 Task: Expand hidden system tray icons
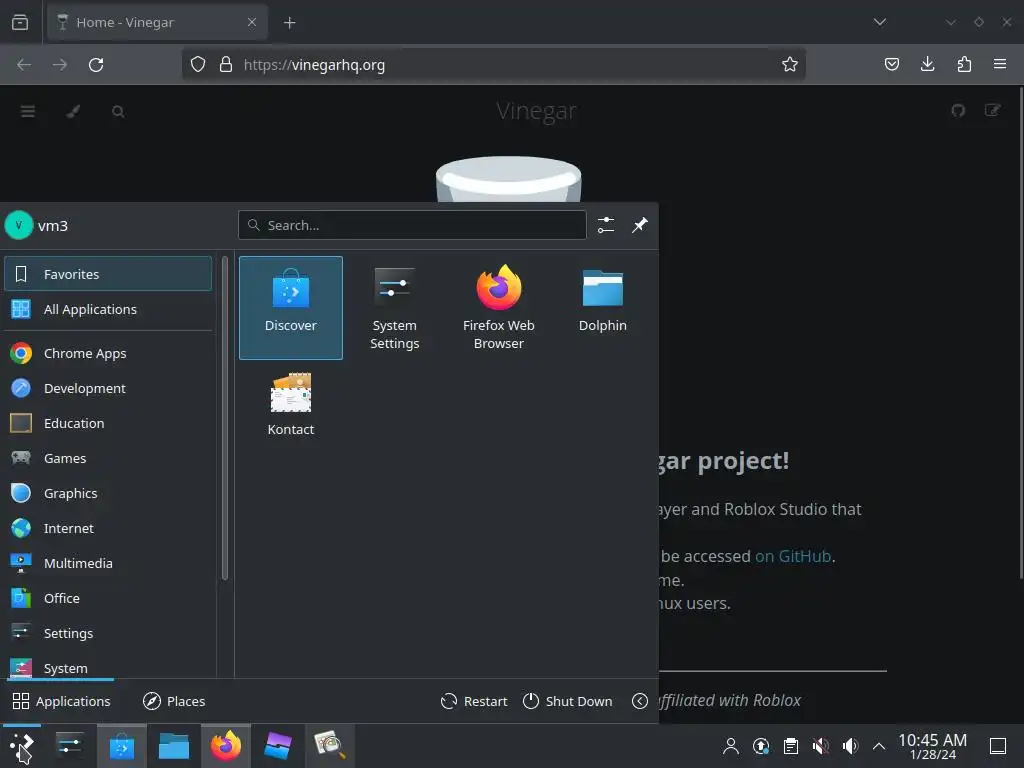point(879,746)
